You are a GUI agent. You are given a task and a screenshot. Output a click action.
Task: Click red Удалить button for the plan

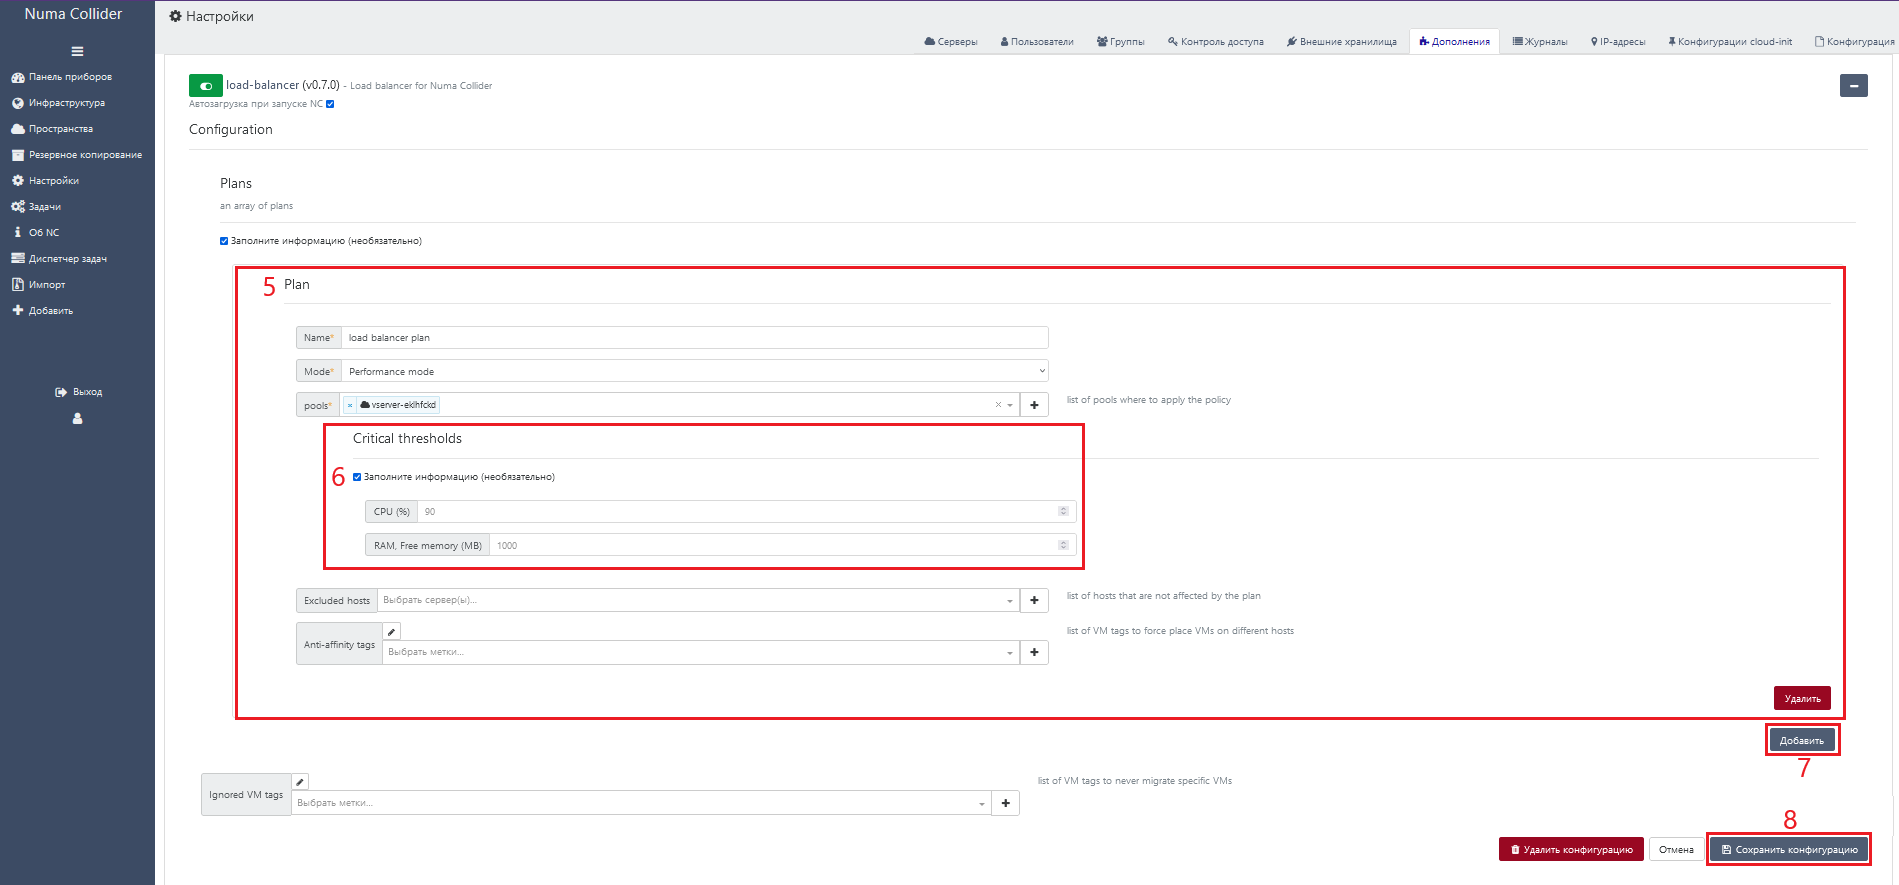point(1802,698)
